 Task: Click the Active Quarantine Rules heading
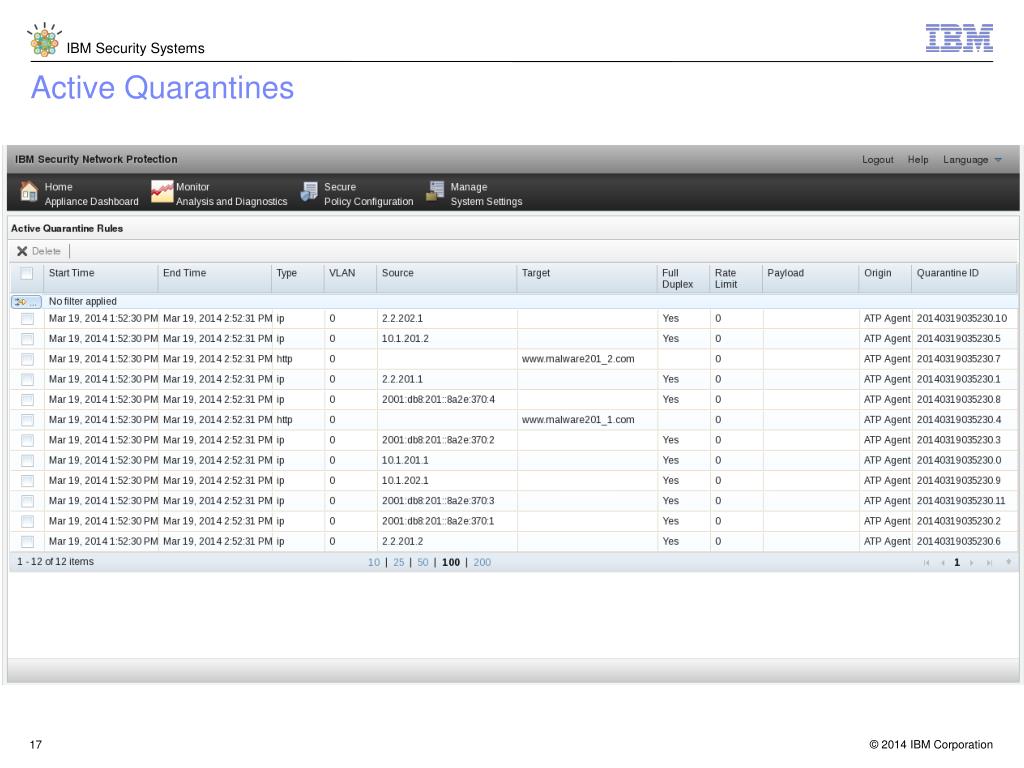point(67,229)
